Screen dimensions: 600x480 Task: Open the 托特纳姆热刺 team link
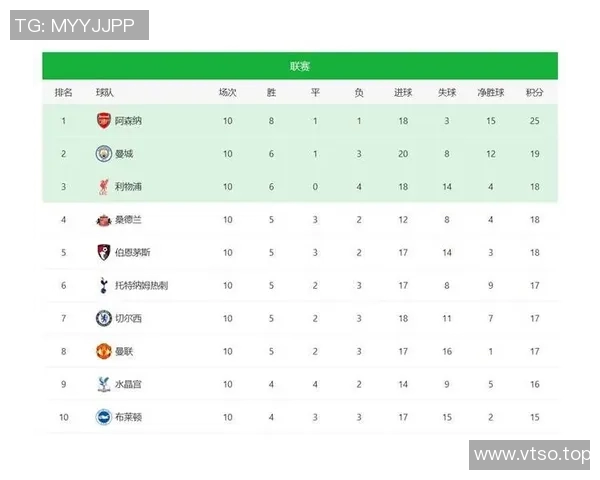tap(141, 285)
